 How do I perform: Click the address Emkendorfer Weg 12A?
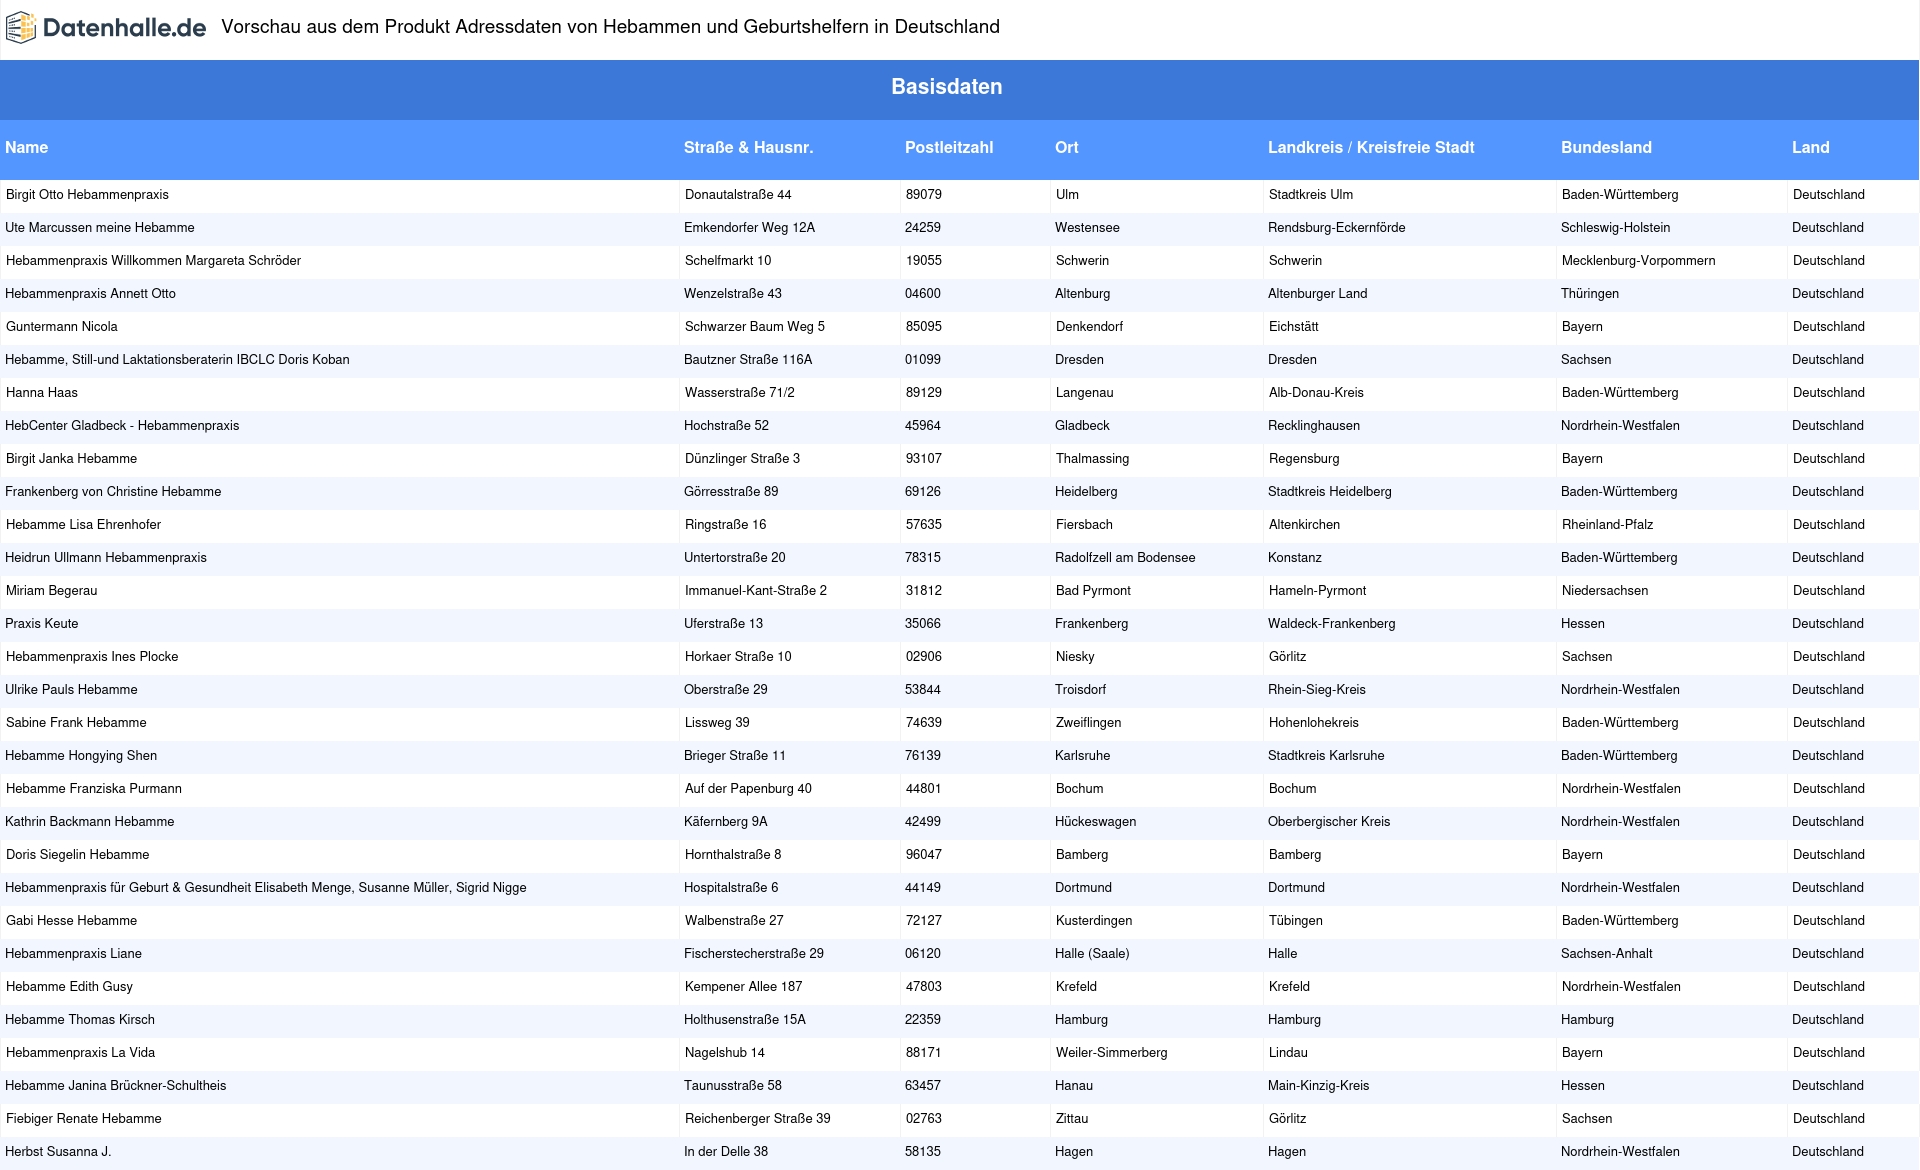tap(749, 228)
